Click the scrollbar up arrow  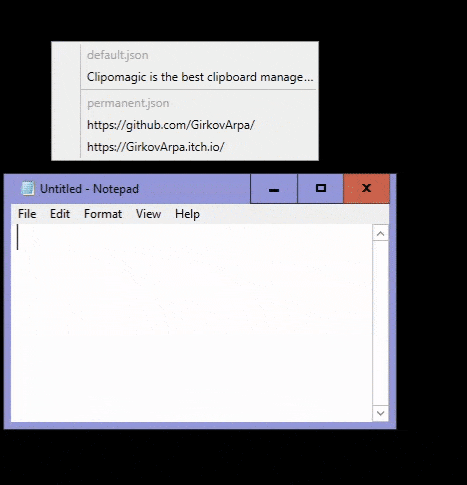(380, 233)
